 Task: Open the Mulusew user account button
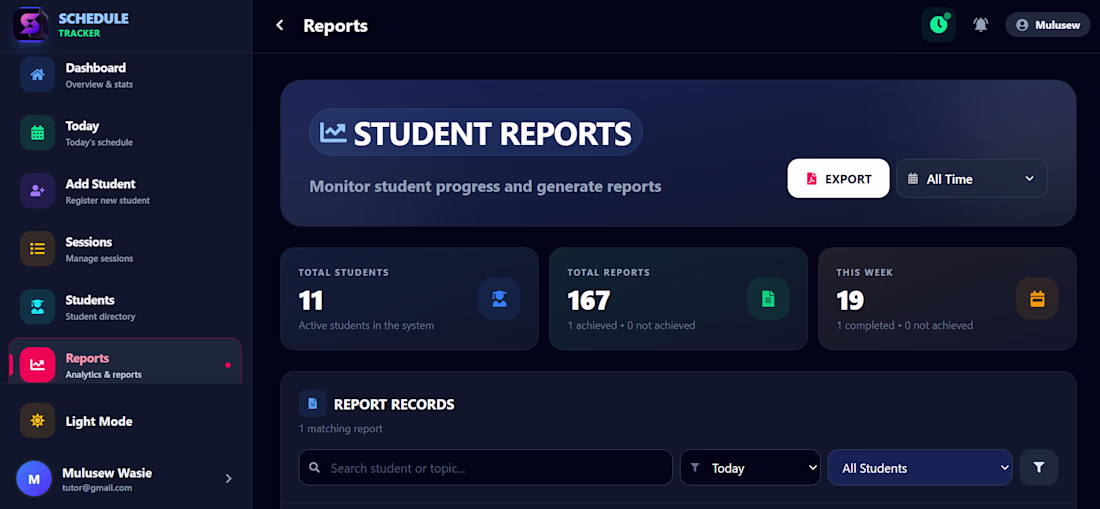[x=1047, y=25]
